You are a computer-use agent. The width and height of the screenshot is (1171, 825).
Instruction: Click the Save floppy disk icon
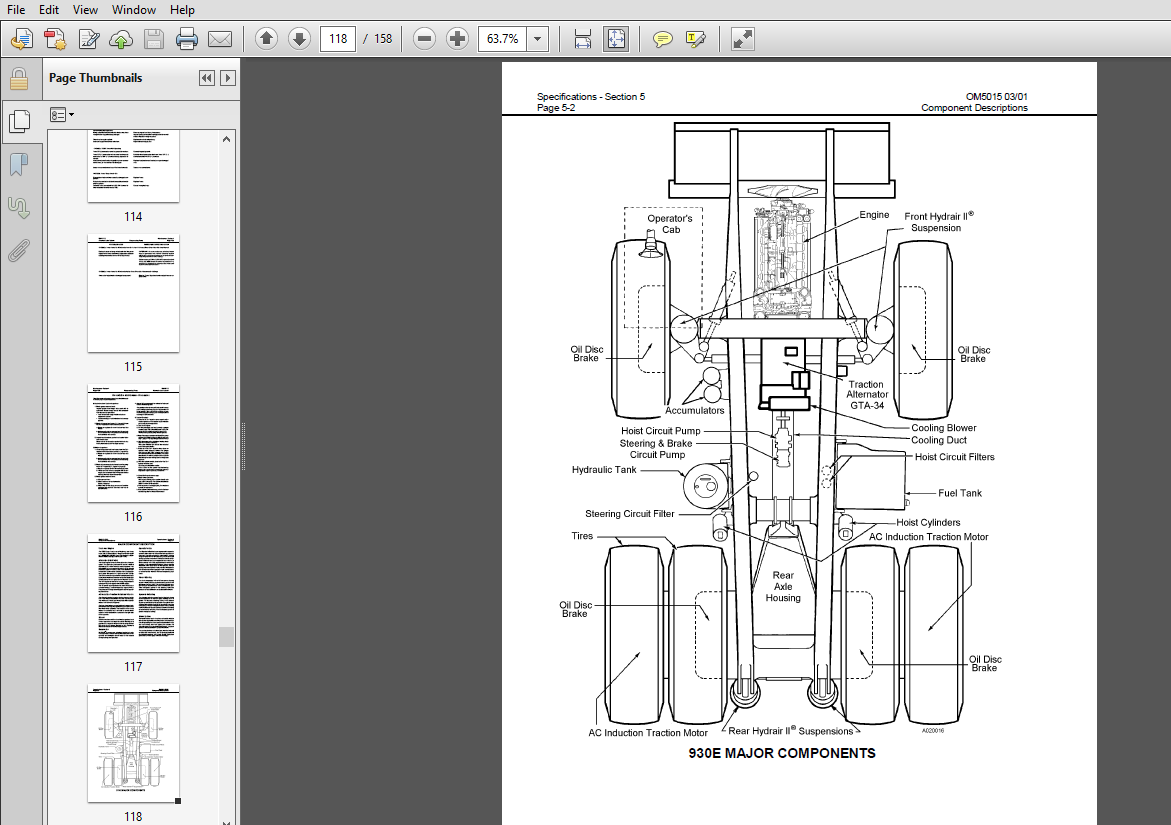(154, 39)
